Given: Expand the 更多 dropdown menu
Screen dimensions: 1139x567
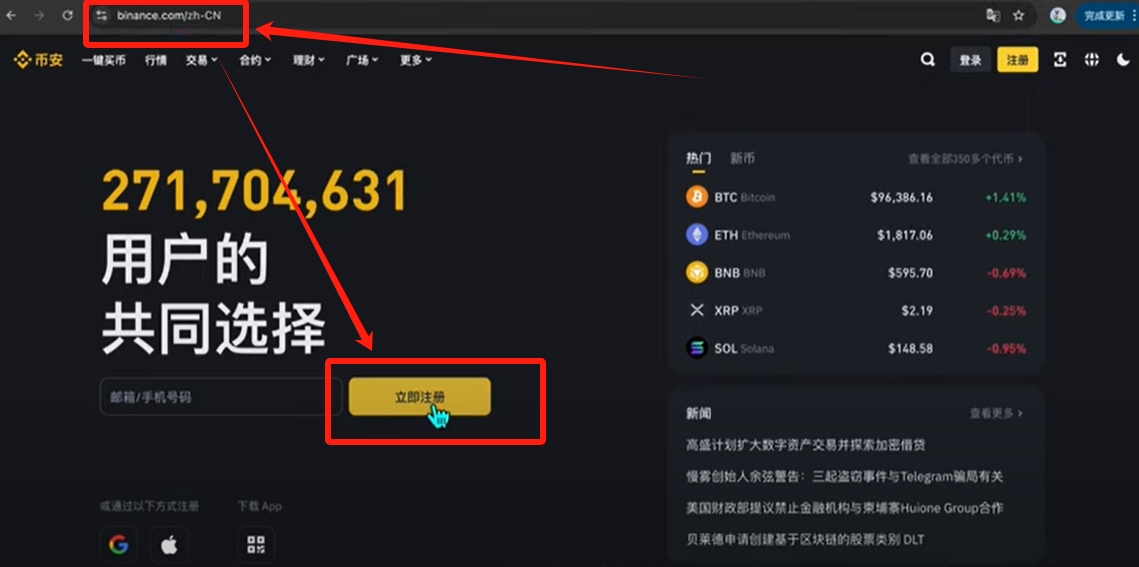Looking at the screenshot, I should pyautogui.click(x=416, y=60).
